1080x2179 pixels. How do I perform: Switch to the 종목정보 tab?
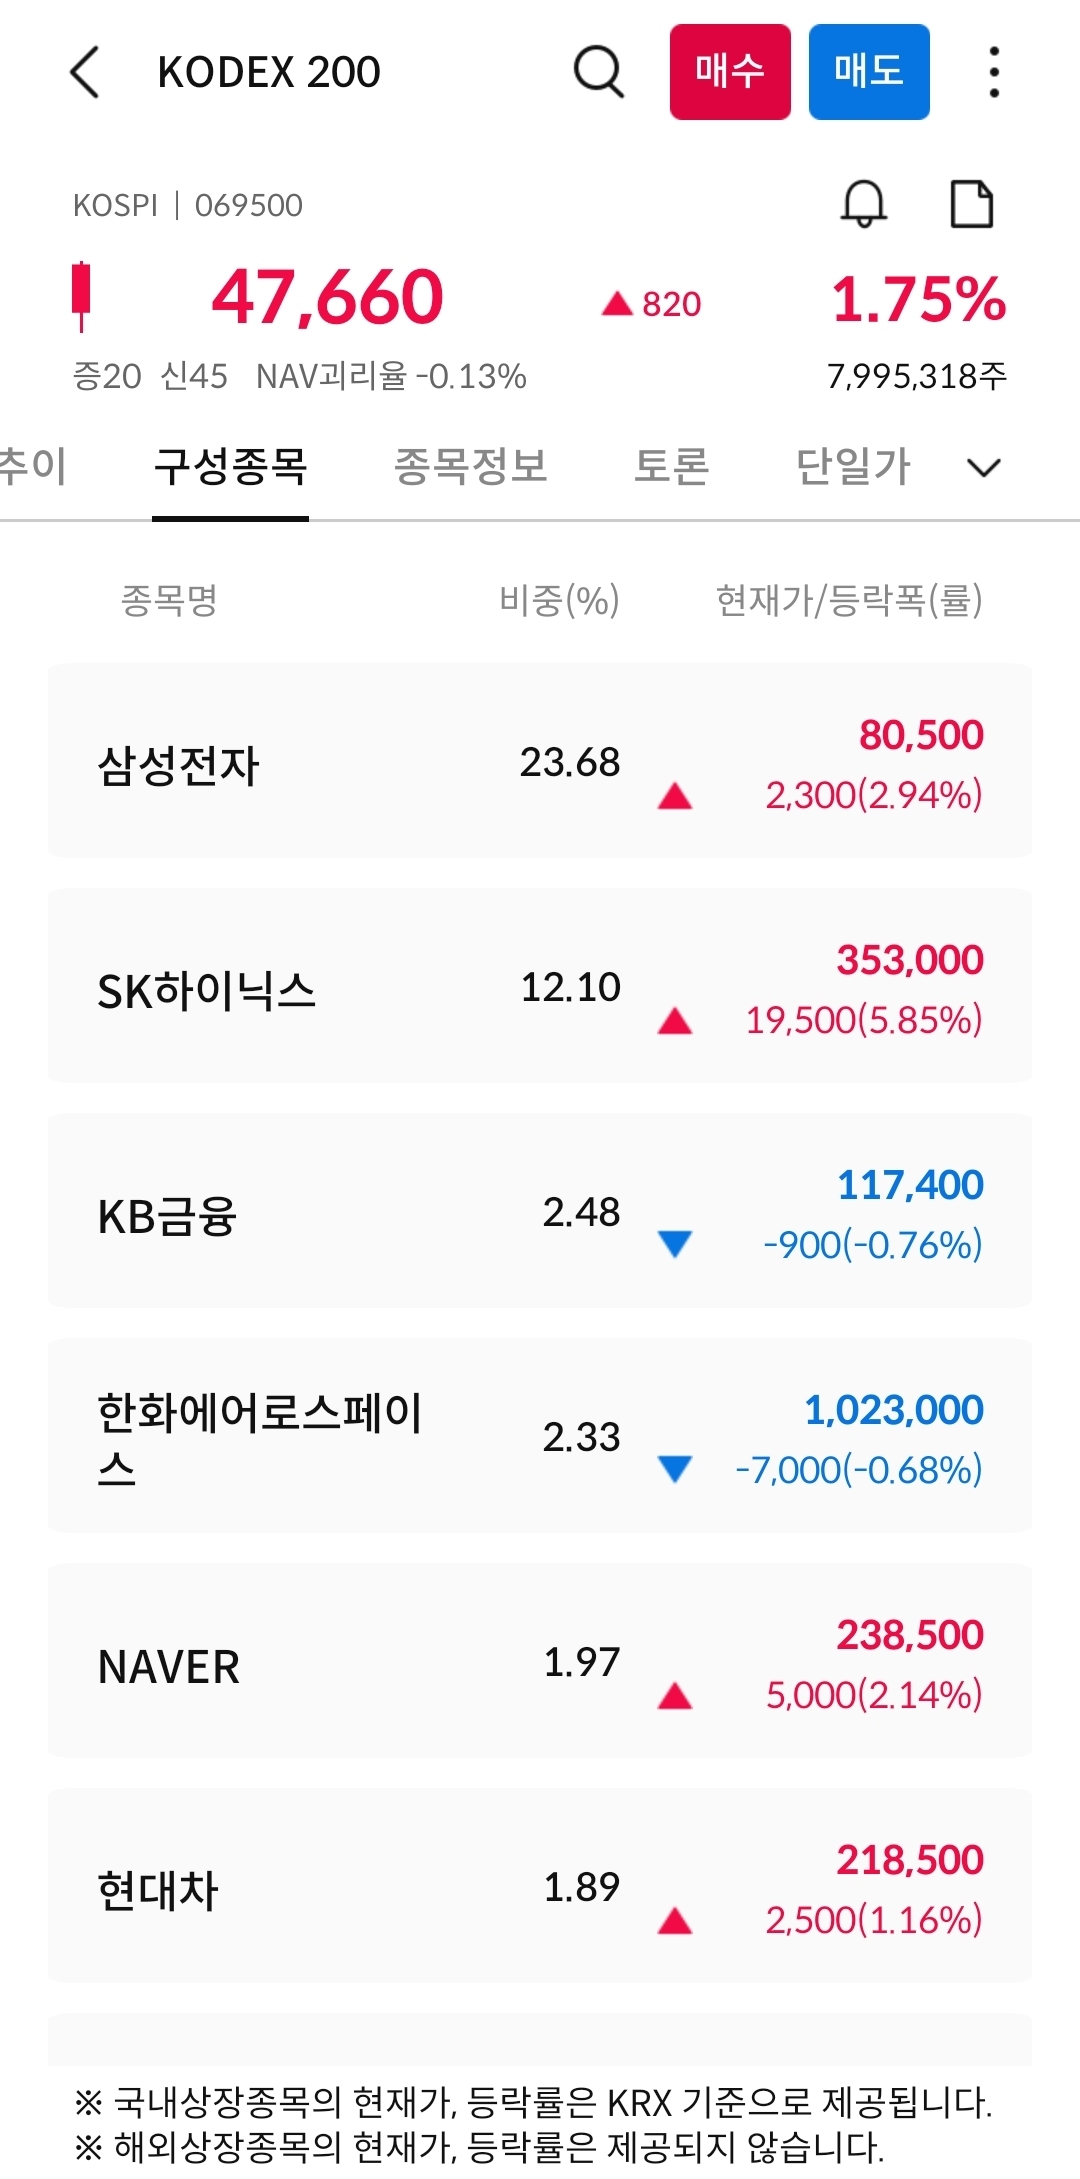[470, 466]
